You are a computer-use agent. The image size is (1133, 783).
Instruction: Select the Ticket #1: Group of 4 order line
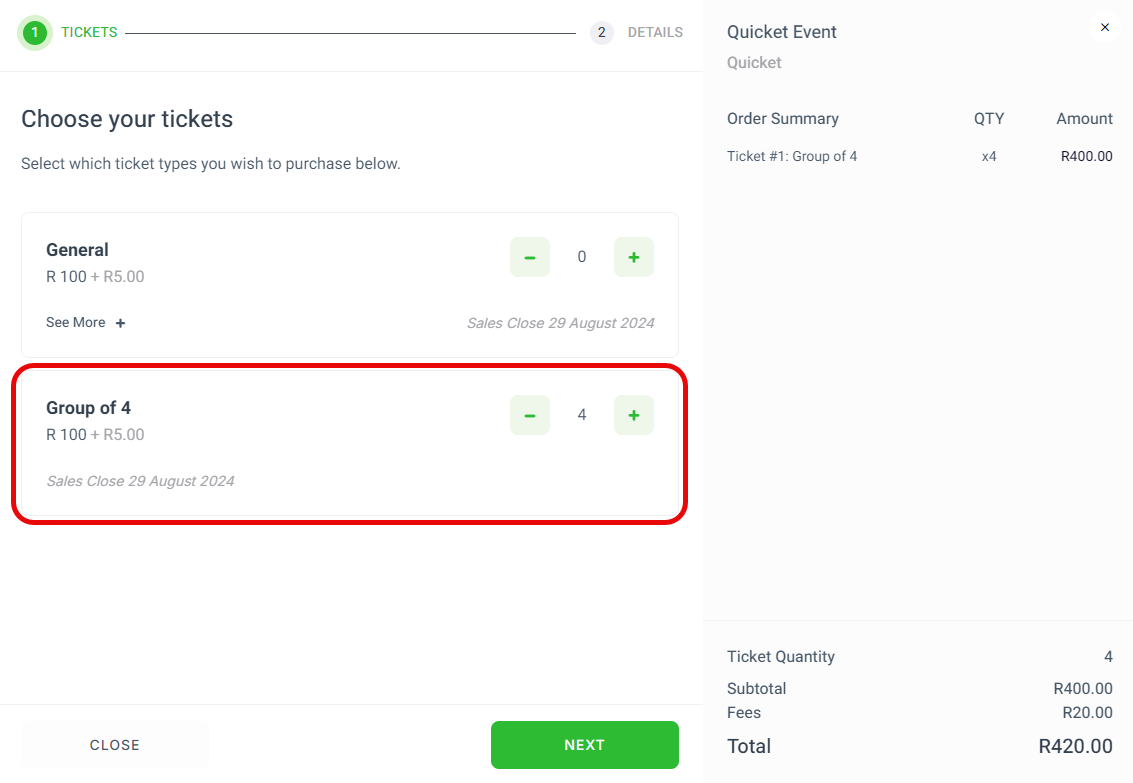[919, 156]
